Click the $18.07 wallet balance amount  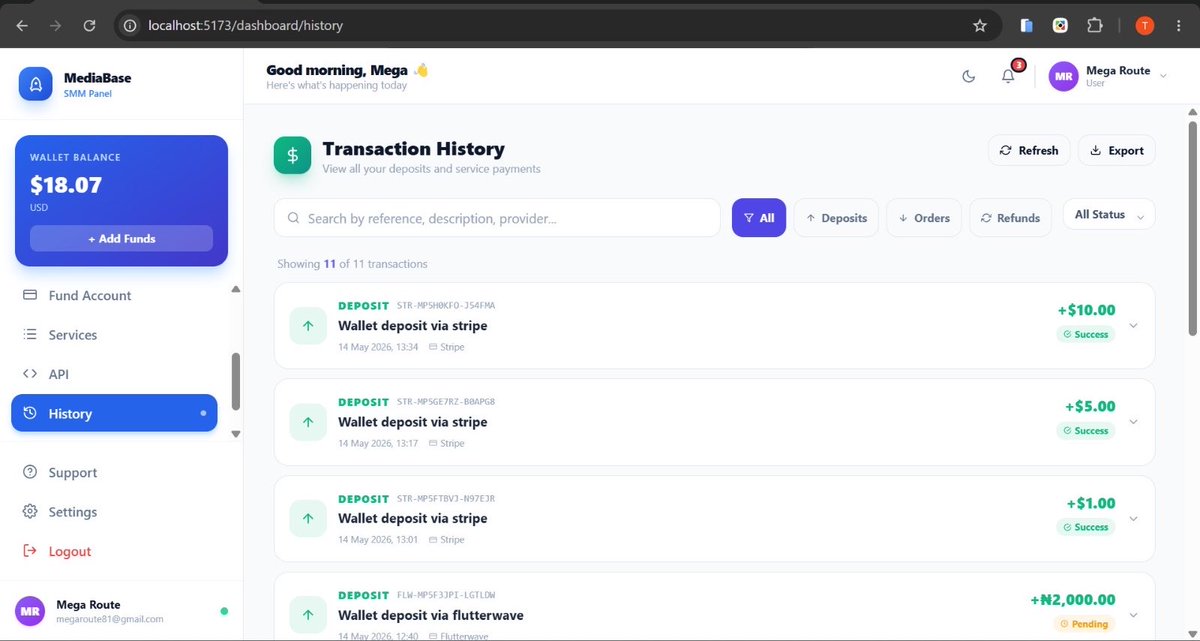pos(66,185)
